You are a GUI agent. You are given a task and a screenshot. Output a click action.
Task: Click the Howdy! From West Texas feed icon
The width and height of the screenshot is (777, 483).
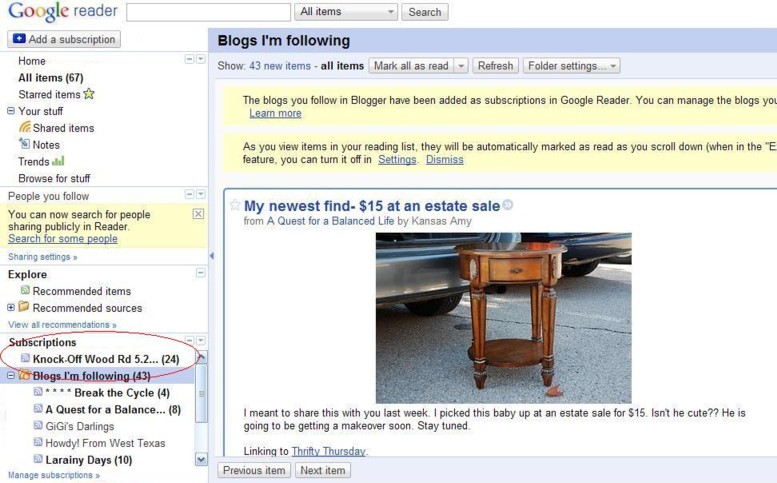coord(38,442)
